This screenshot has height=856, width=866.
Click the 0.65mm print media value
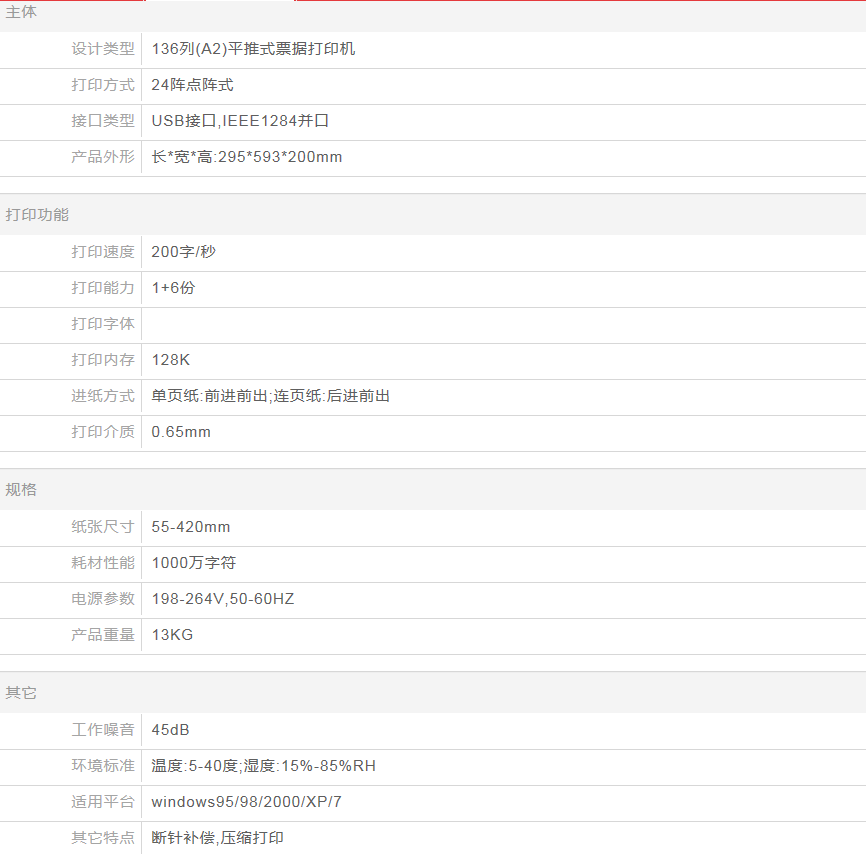click(x=181, y=432)
